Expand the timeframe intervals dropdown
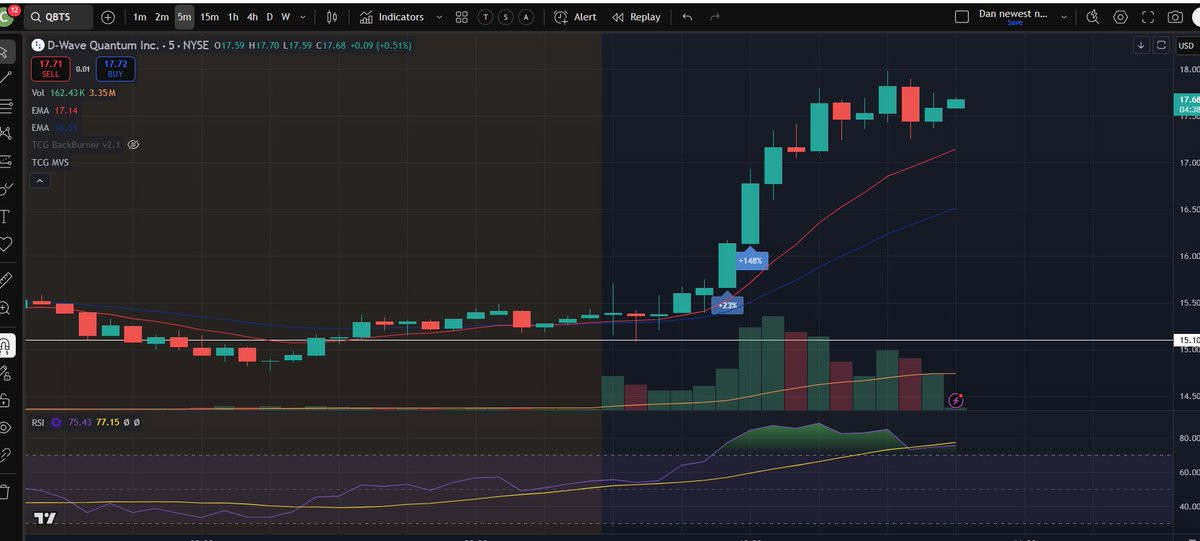Screen dimensions: 1200x541 (303, 17)
